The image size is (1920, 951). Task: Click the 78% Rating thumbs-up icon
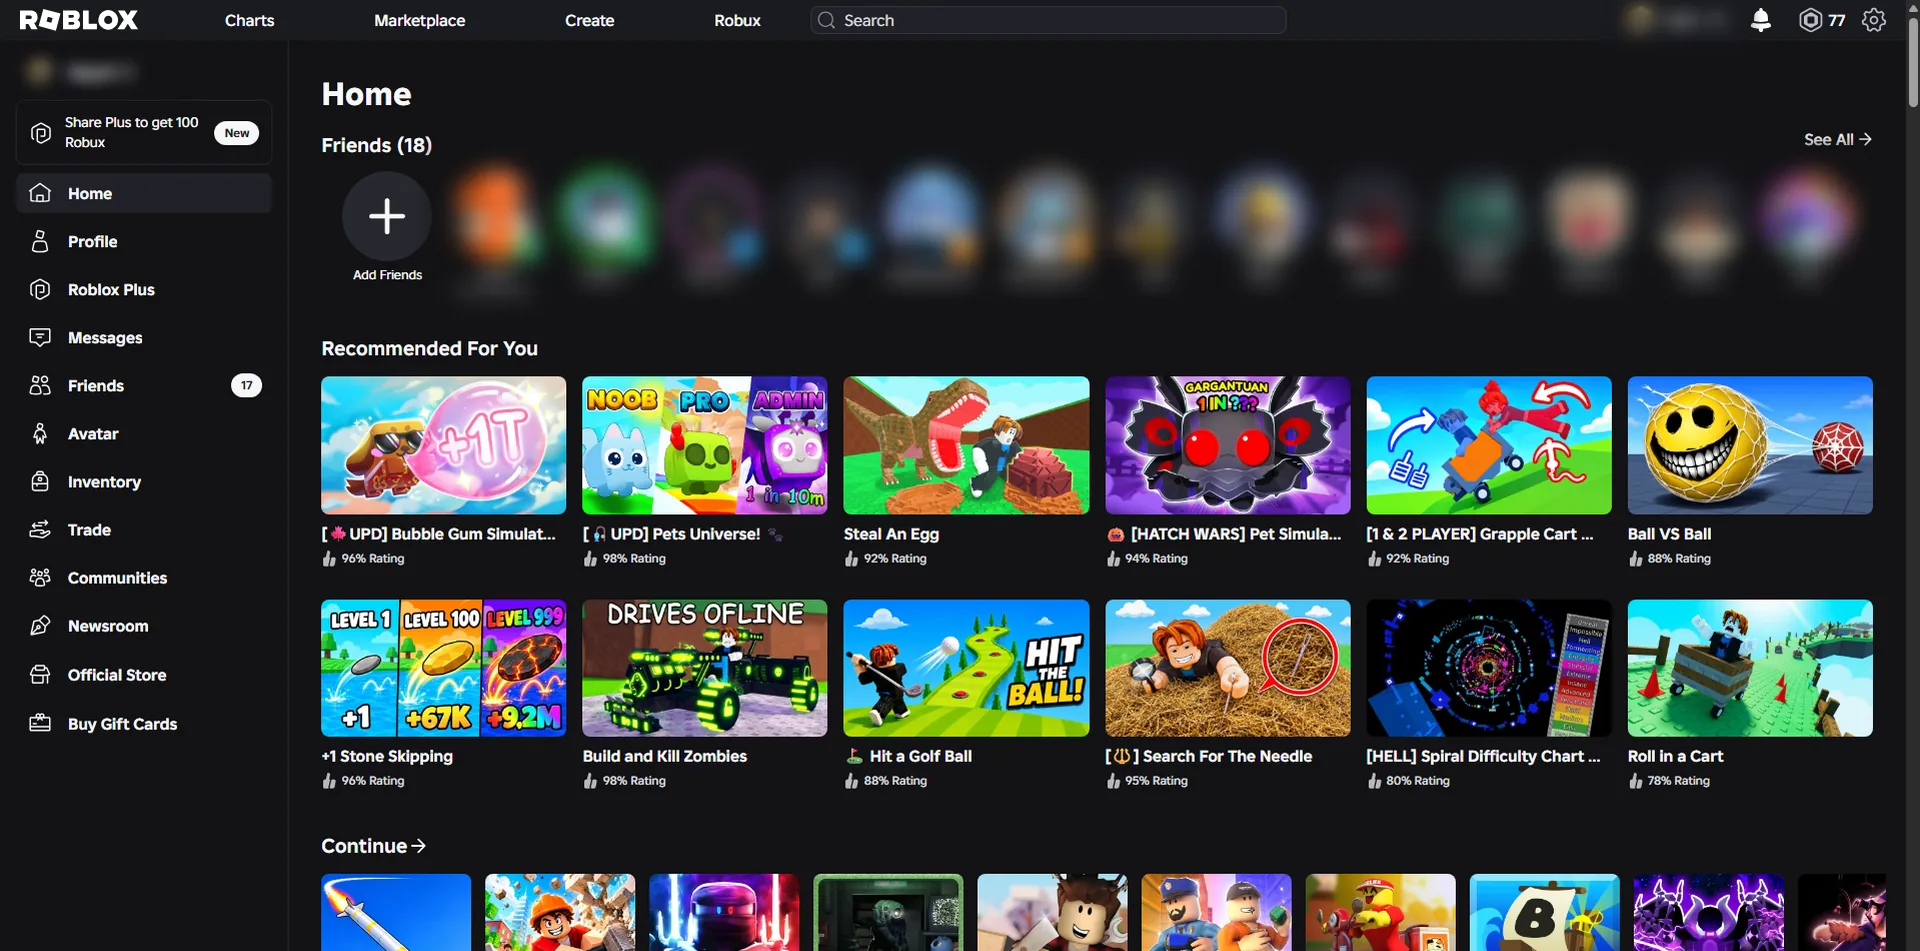pyautogui.click(x=1635, y=781)
